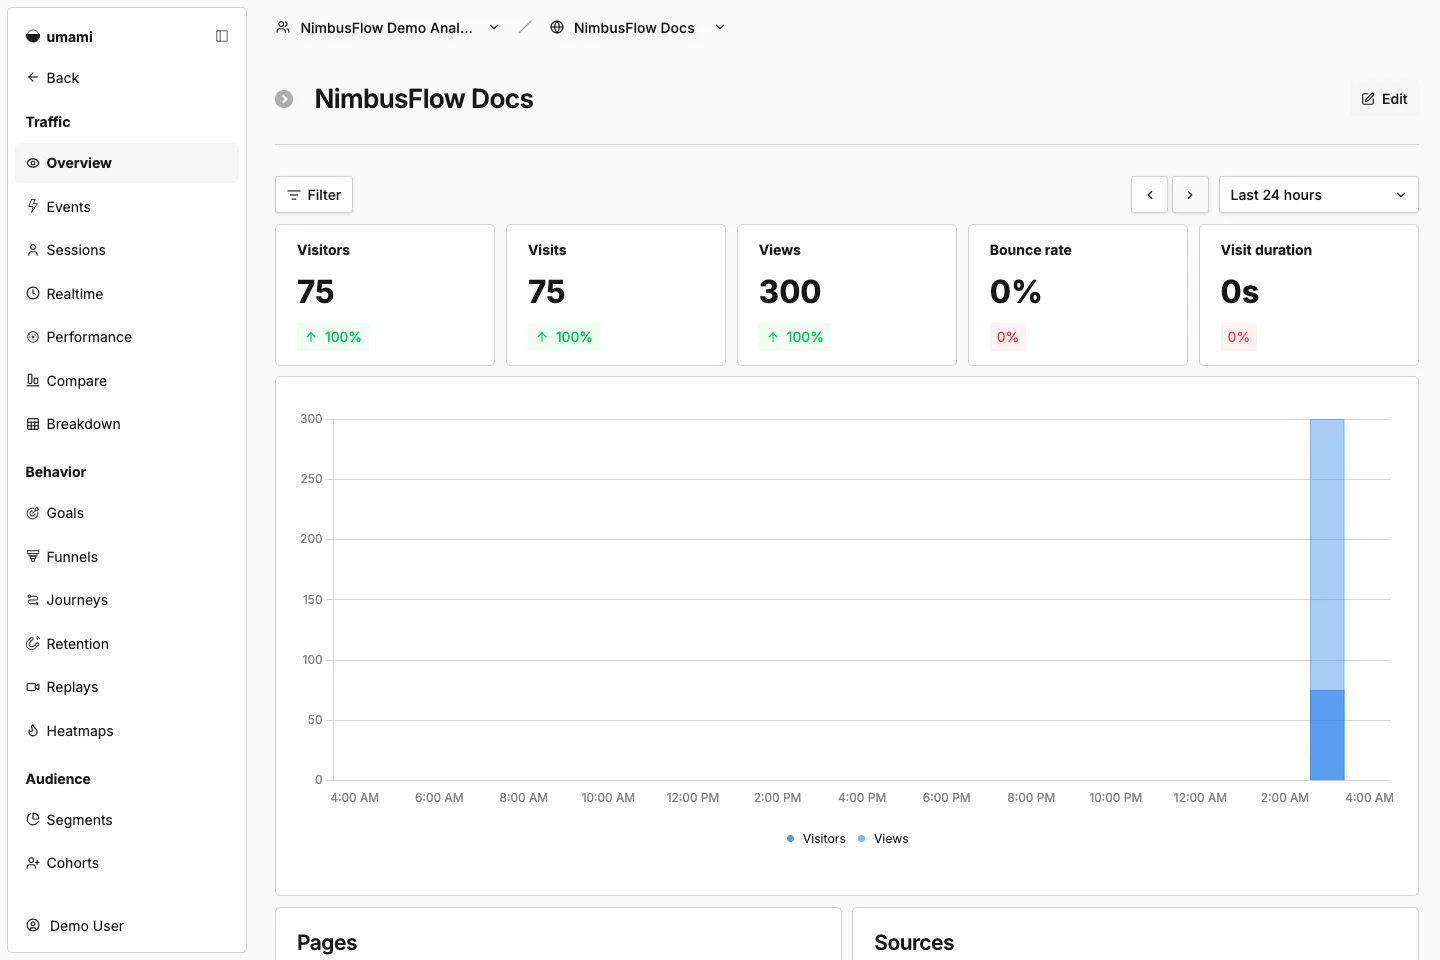Open the Demo User account menu
1440x960 pixels.
(127, 926)
